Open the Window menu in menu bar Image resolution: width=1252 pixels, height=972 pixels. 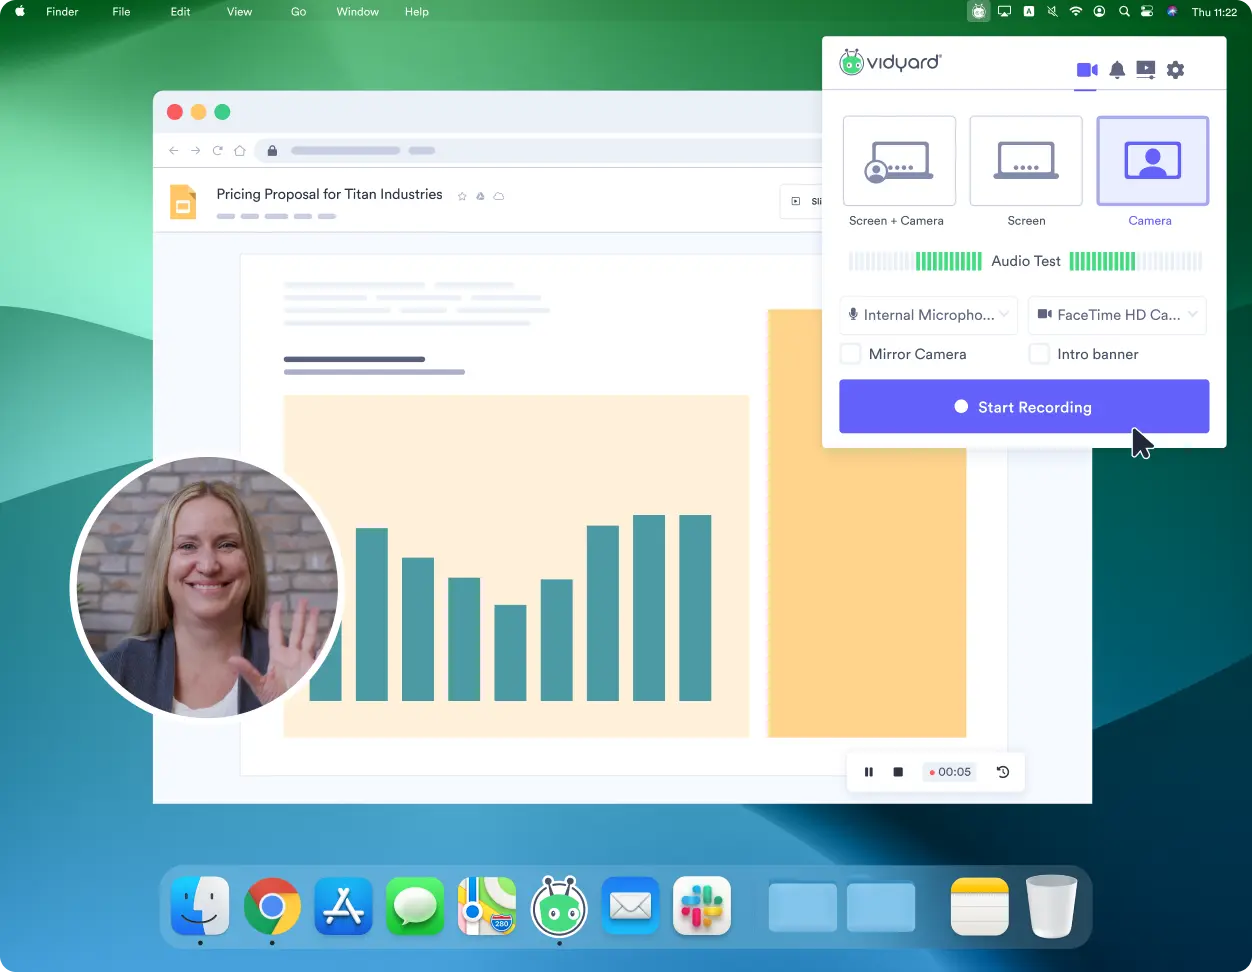(357, 12)
